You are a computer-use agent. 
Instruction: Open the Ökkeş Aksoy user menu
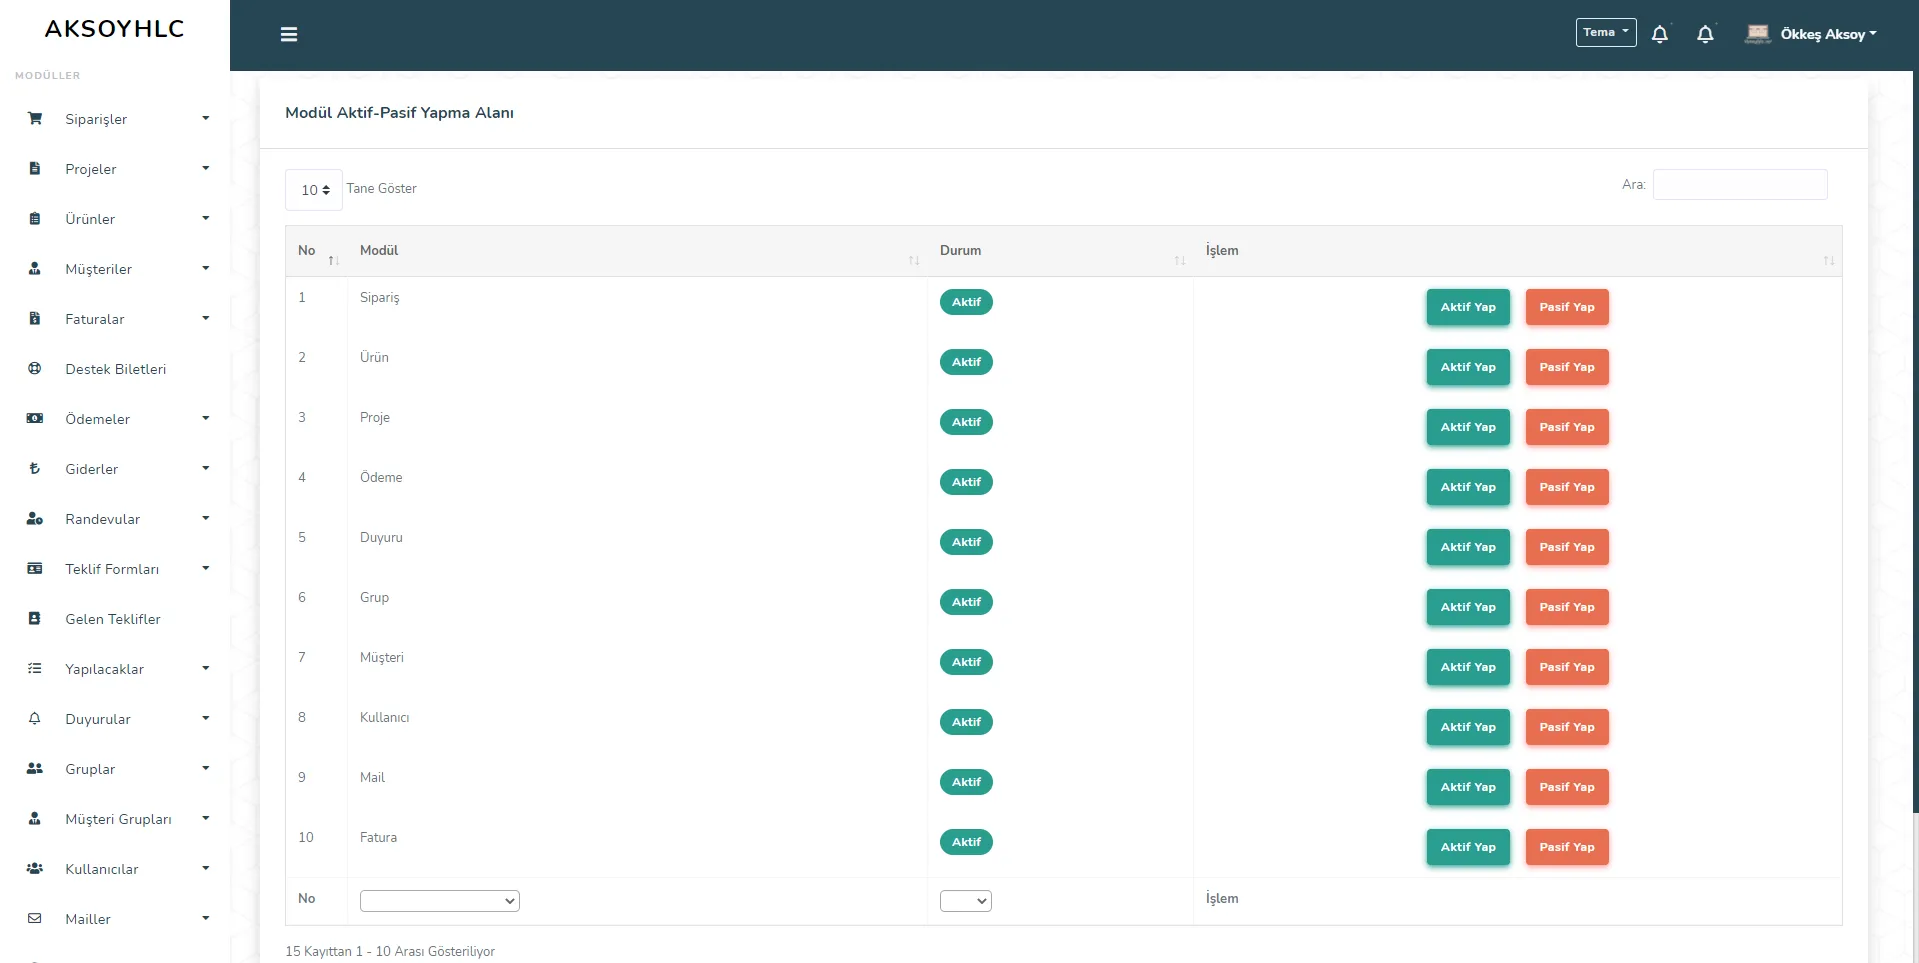[1828, 35]
